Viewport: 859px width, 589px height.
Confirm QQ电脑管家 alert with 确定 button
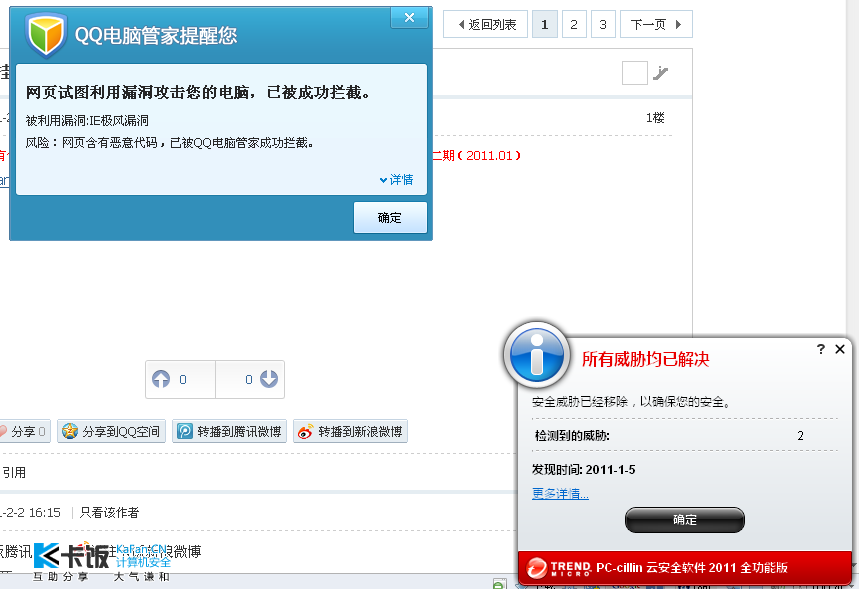point(390,218)
